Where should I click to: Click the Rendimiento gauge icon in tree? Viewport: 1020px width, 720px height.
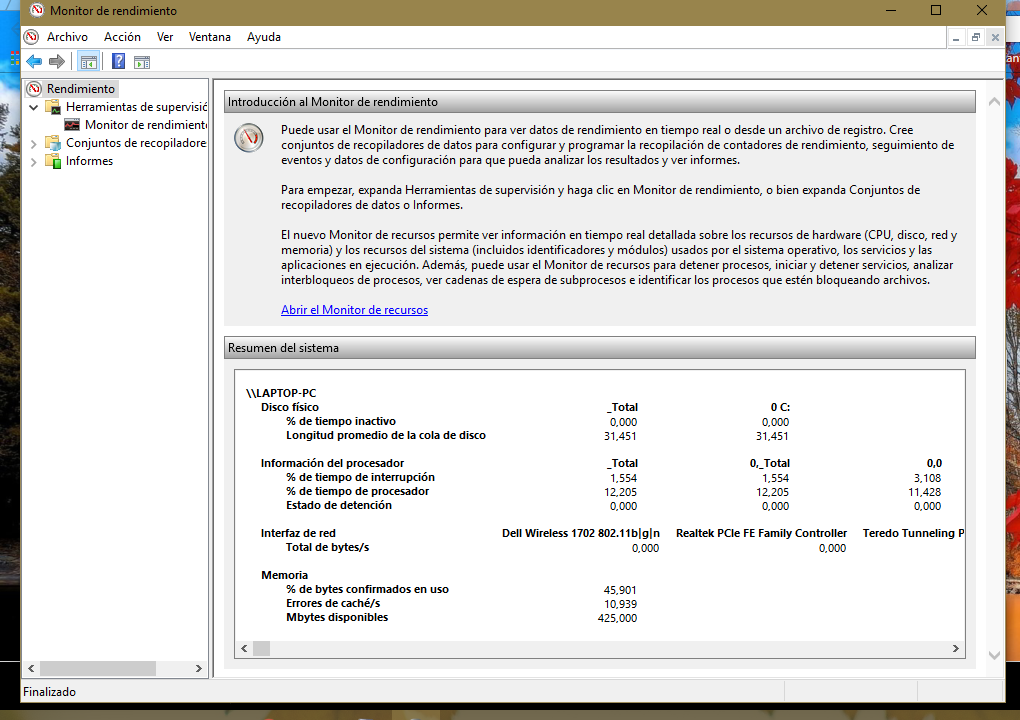click(x=34, y=88)
